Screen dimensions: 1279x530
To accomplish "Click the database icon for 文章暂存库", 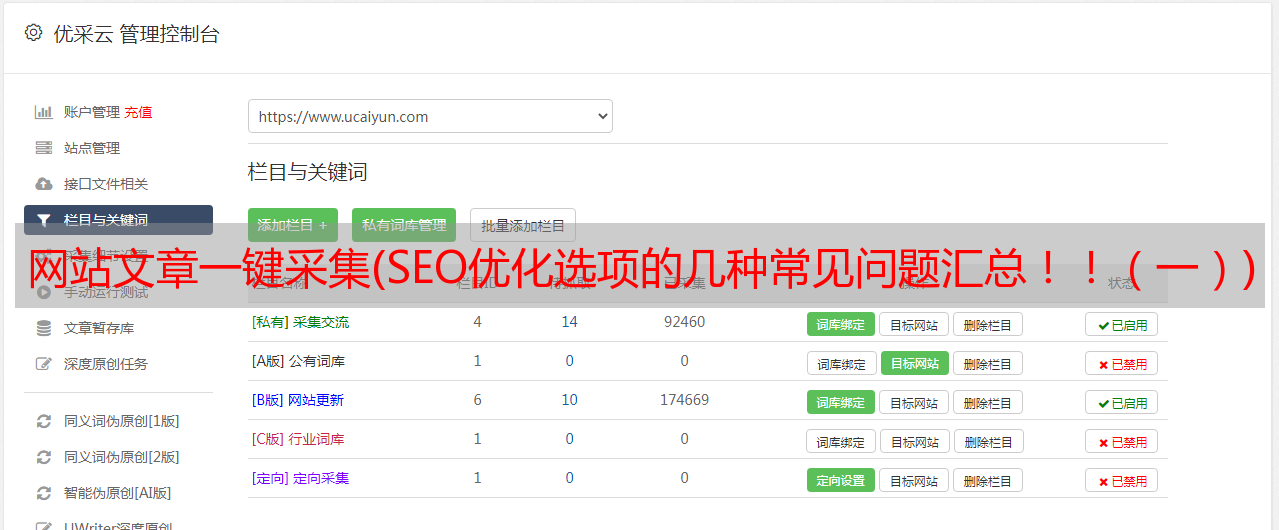I will tap(44, 328).
